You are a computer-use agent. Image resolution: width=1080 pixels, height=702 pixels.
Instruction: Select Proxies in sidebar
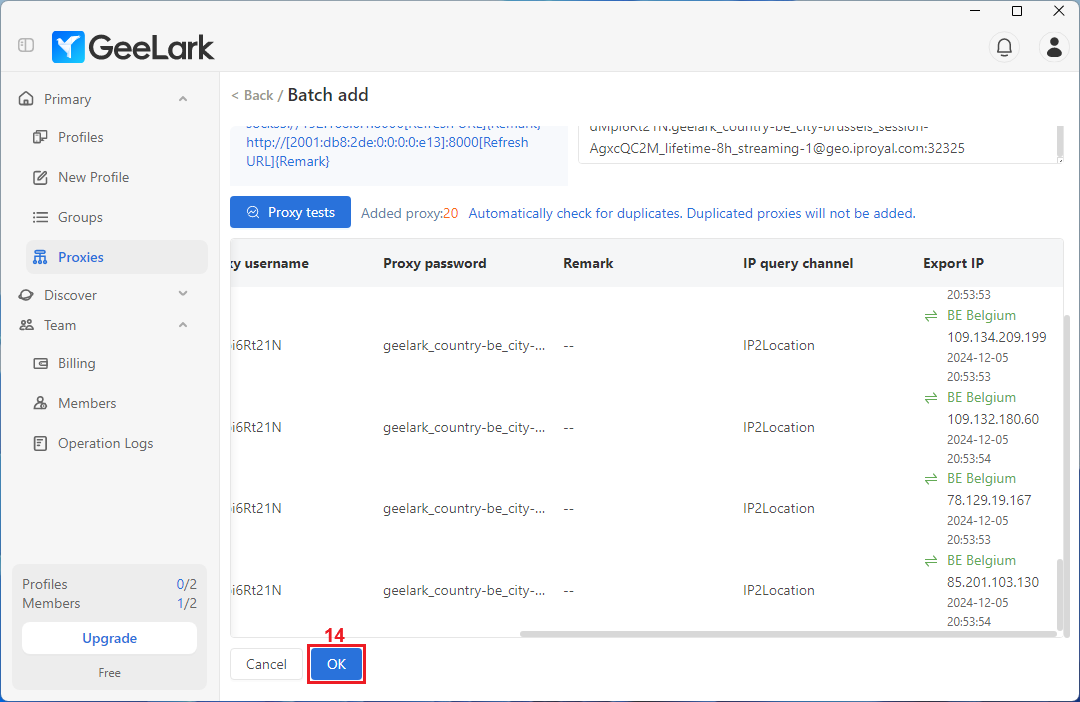tap(80, 257)
